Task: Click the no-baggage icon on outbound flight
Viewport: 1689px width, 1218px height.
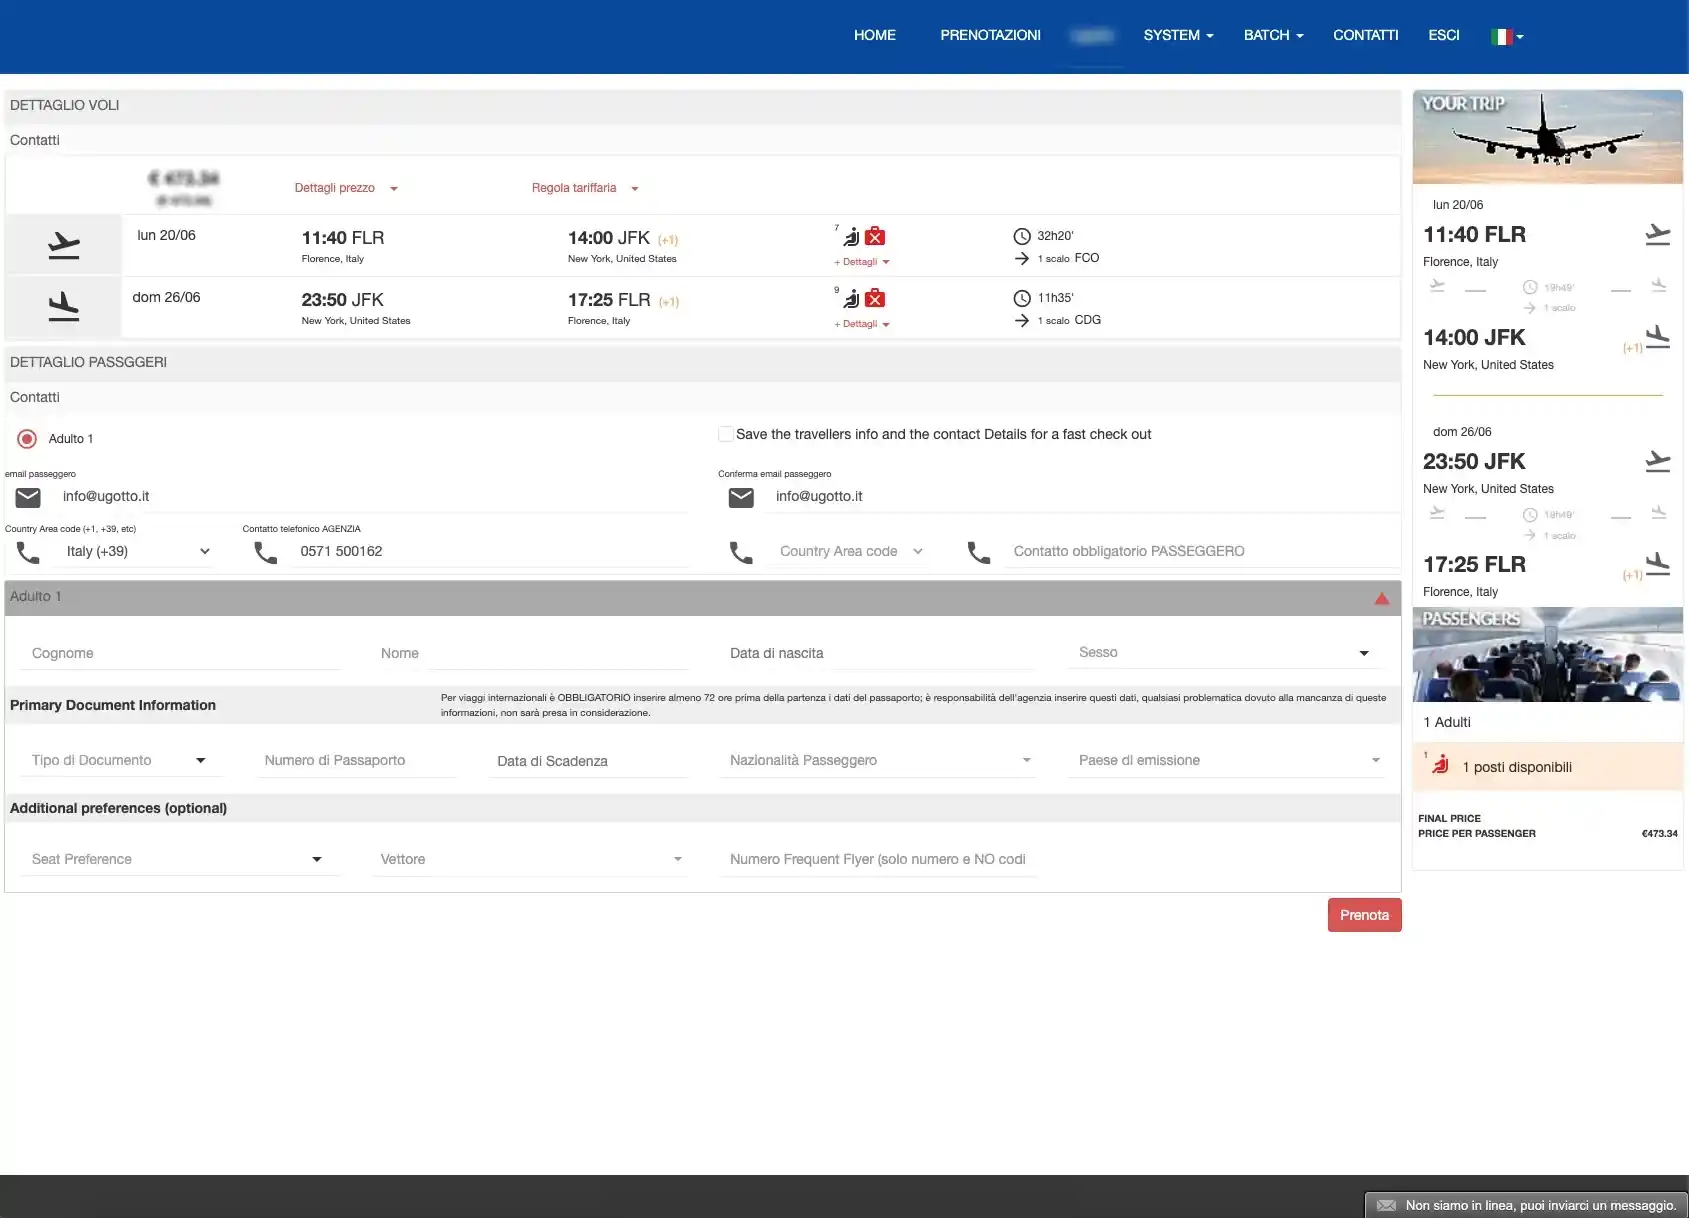Action: point(875,237)
